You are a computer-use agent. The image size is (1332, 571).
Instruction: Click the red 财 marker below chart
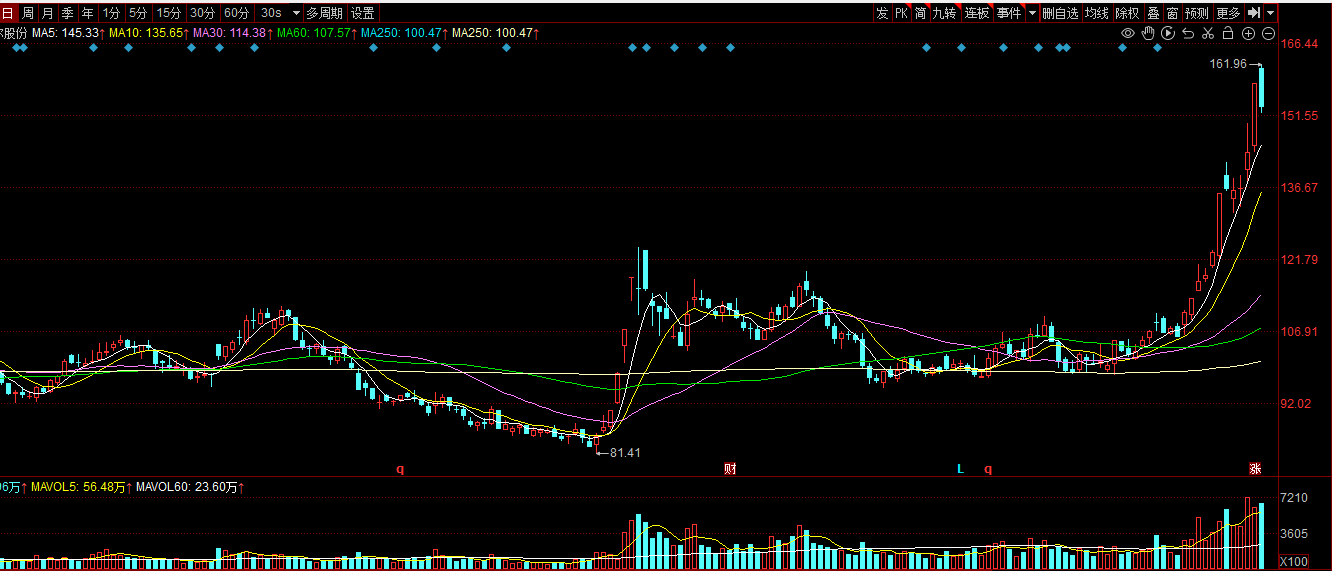(x=730, y=469)
